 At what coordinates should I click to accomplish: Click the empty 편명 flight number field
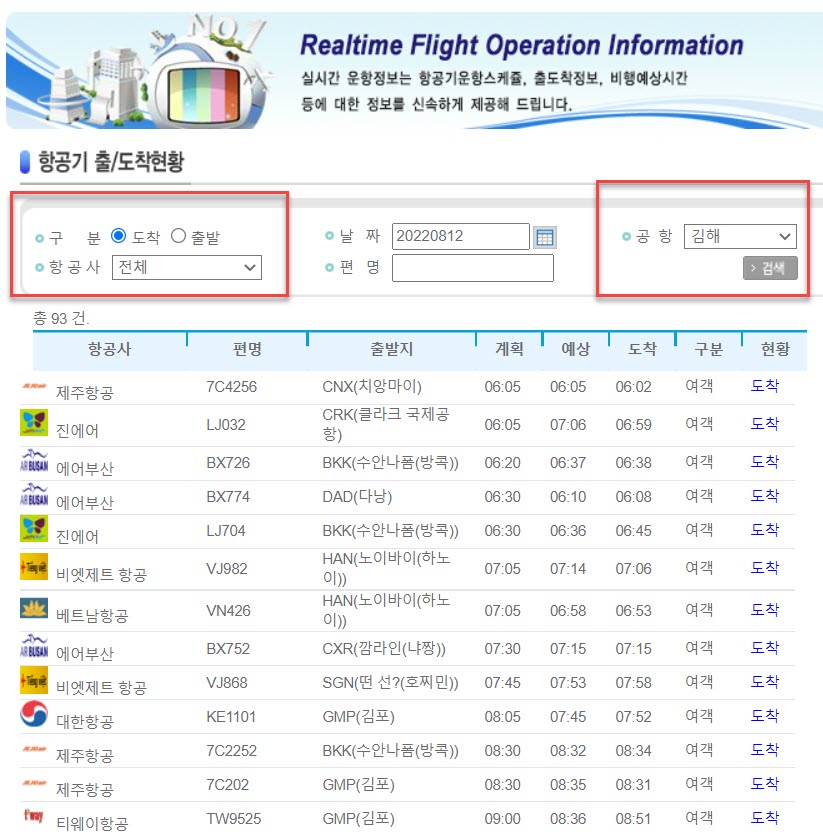473,268
